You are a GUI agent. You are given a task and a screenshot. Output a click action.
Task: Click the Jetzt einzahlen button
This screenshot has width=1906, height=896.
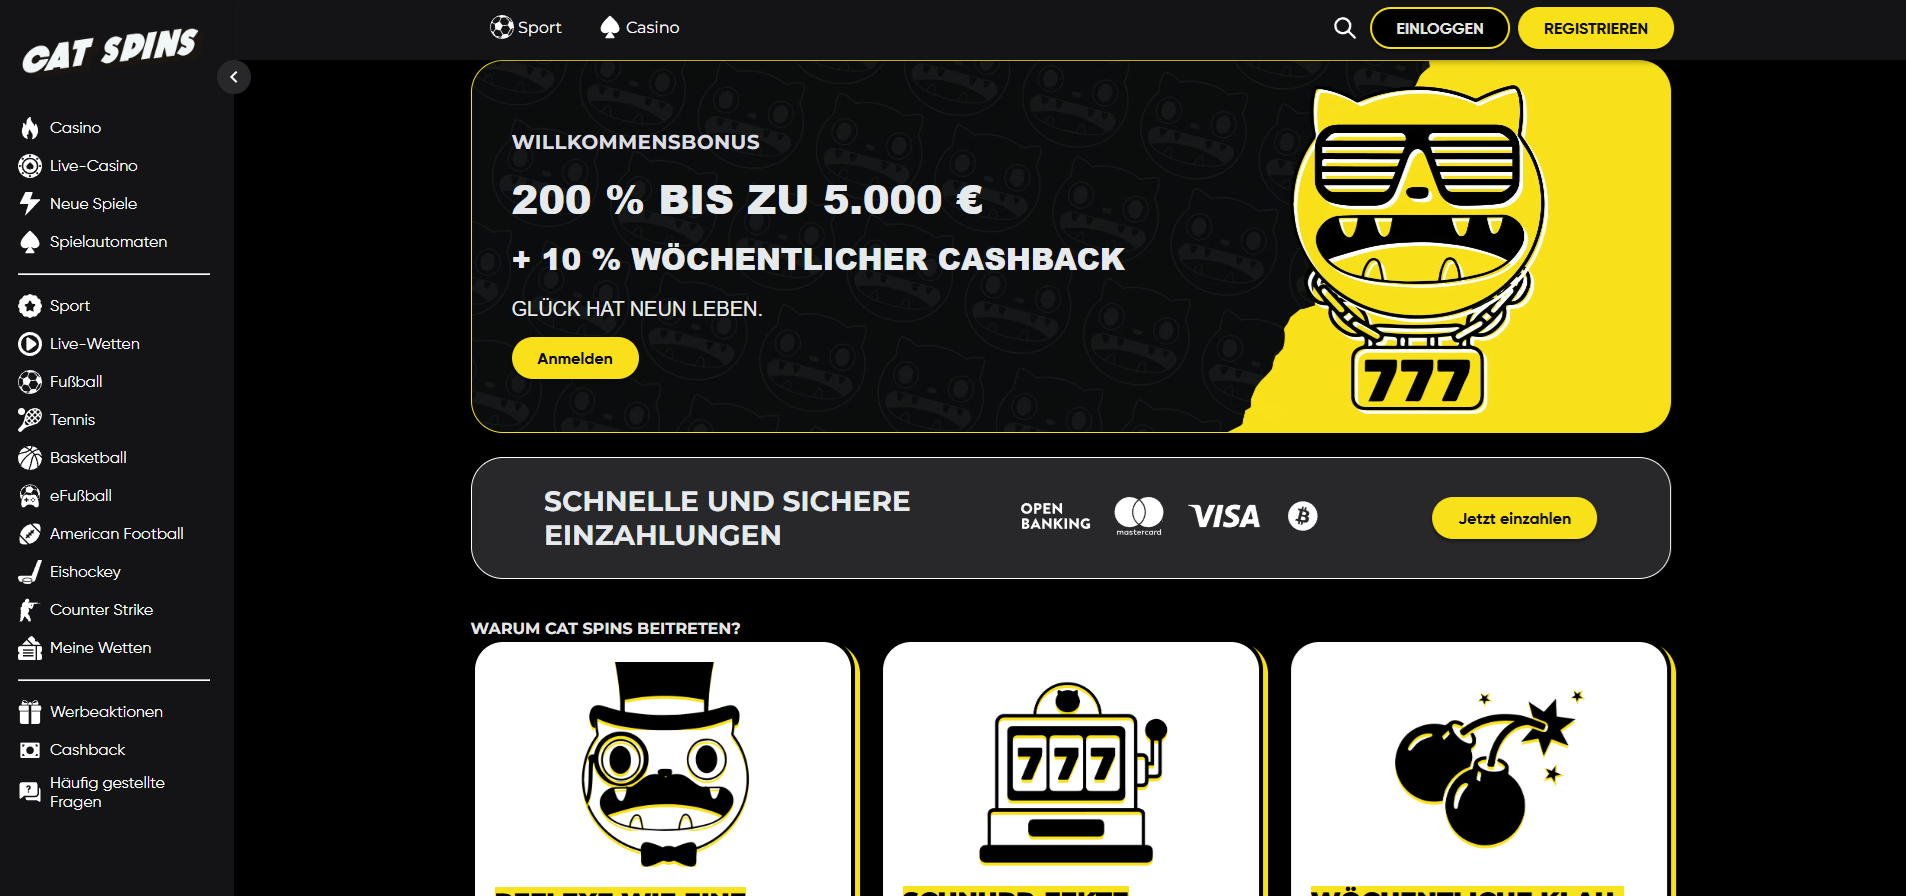pyautogui.click(x=1514, y=518)
